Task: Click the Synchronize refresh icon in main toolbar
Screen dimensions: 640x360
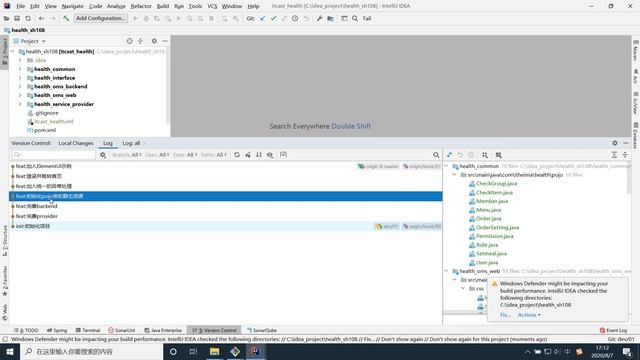Action: pyautogui.click(x=28, y=18)
